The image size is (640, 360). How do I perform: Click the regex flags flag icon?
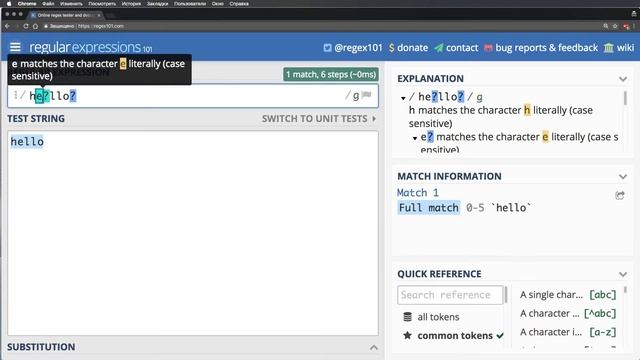tap(367, 95)
